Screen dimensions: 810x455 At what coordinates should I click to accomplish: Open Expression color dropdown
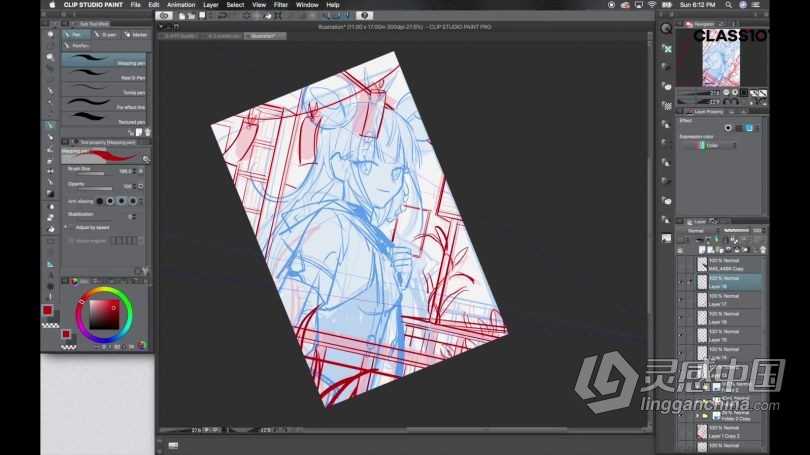tap(710, 146)
